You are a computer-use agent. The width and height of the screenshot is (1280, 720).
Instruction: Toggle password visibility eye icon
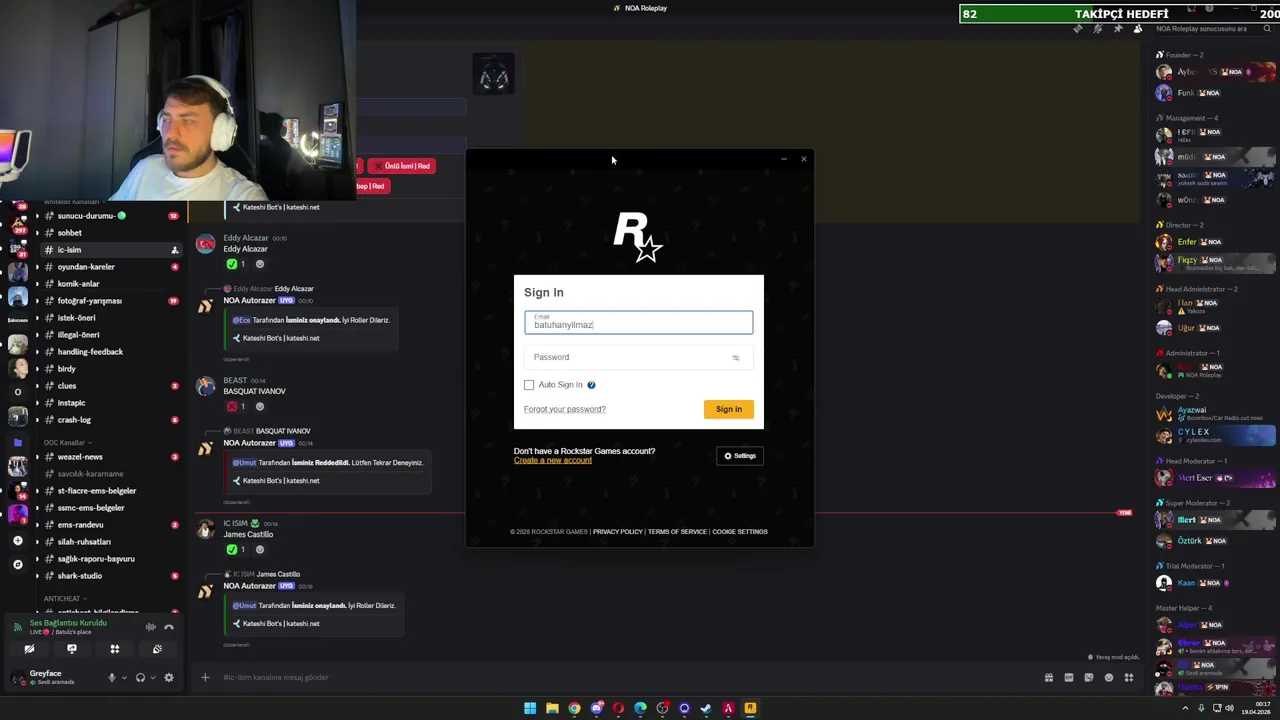click(736, 357)
